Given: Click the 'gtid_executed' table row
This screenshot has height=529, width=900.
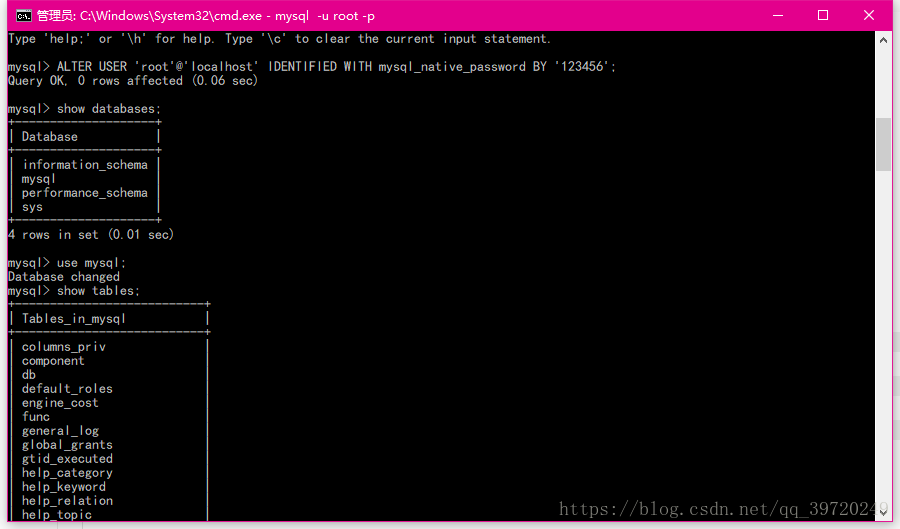Looking at the screenshot, I should pyautogui.click(x=67, y=459).
